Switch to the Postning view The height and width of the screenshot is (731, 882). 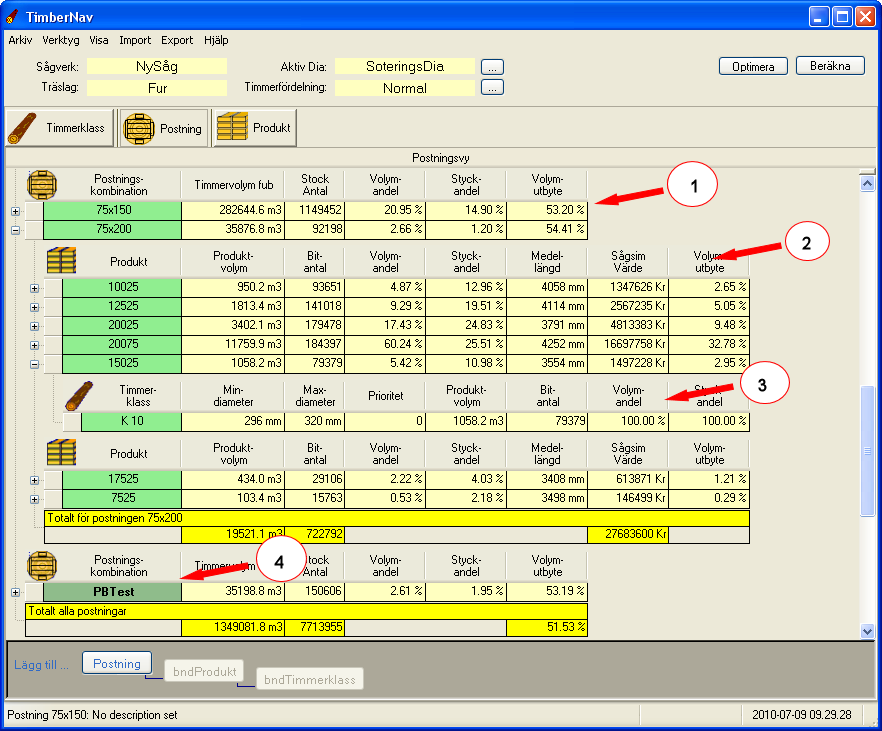click(164, 128)
